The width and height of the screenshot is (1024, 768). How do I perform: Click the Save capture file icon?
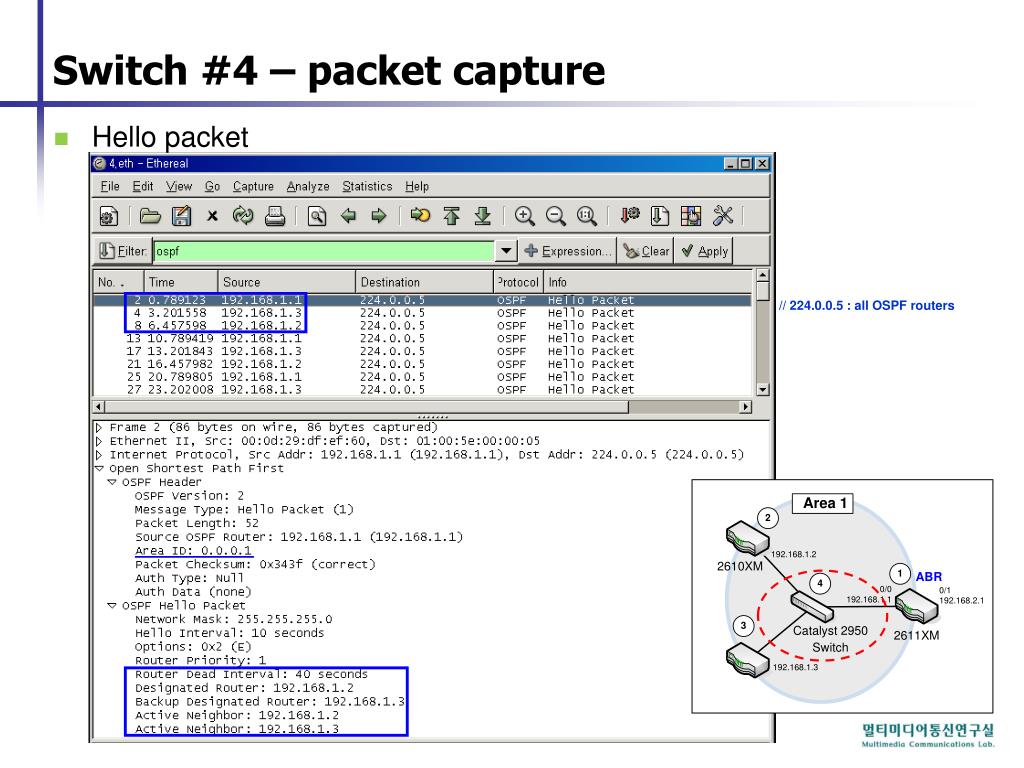(182, 216)
